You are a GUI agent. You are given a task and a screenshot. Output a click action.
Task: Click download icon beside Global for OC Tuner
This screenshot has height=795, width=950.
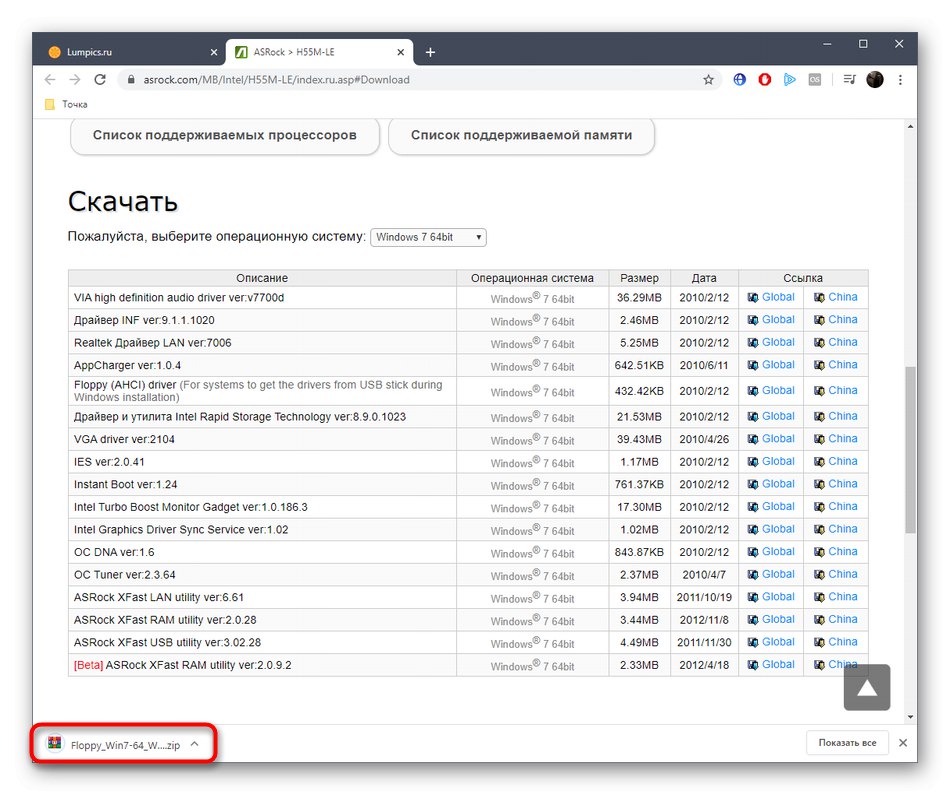tap(753, 575)
